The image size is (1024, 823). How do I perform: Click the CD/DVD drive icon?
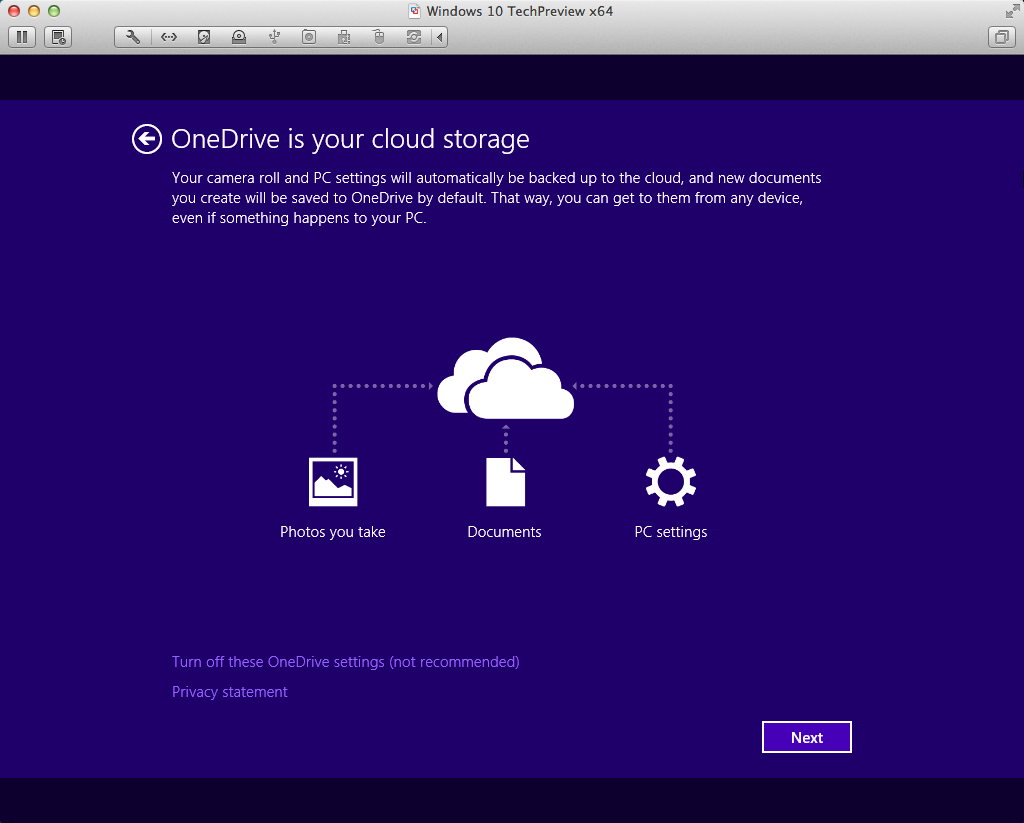[239, 37]
